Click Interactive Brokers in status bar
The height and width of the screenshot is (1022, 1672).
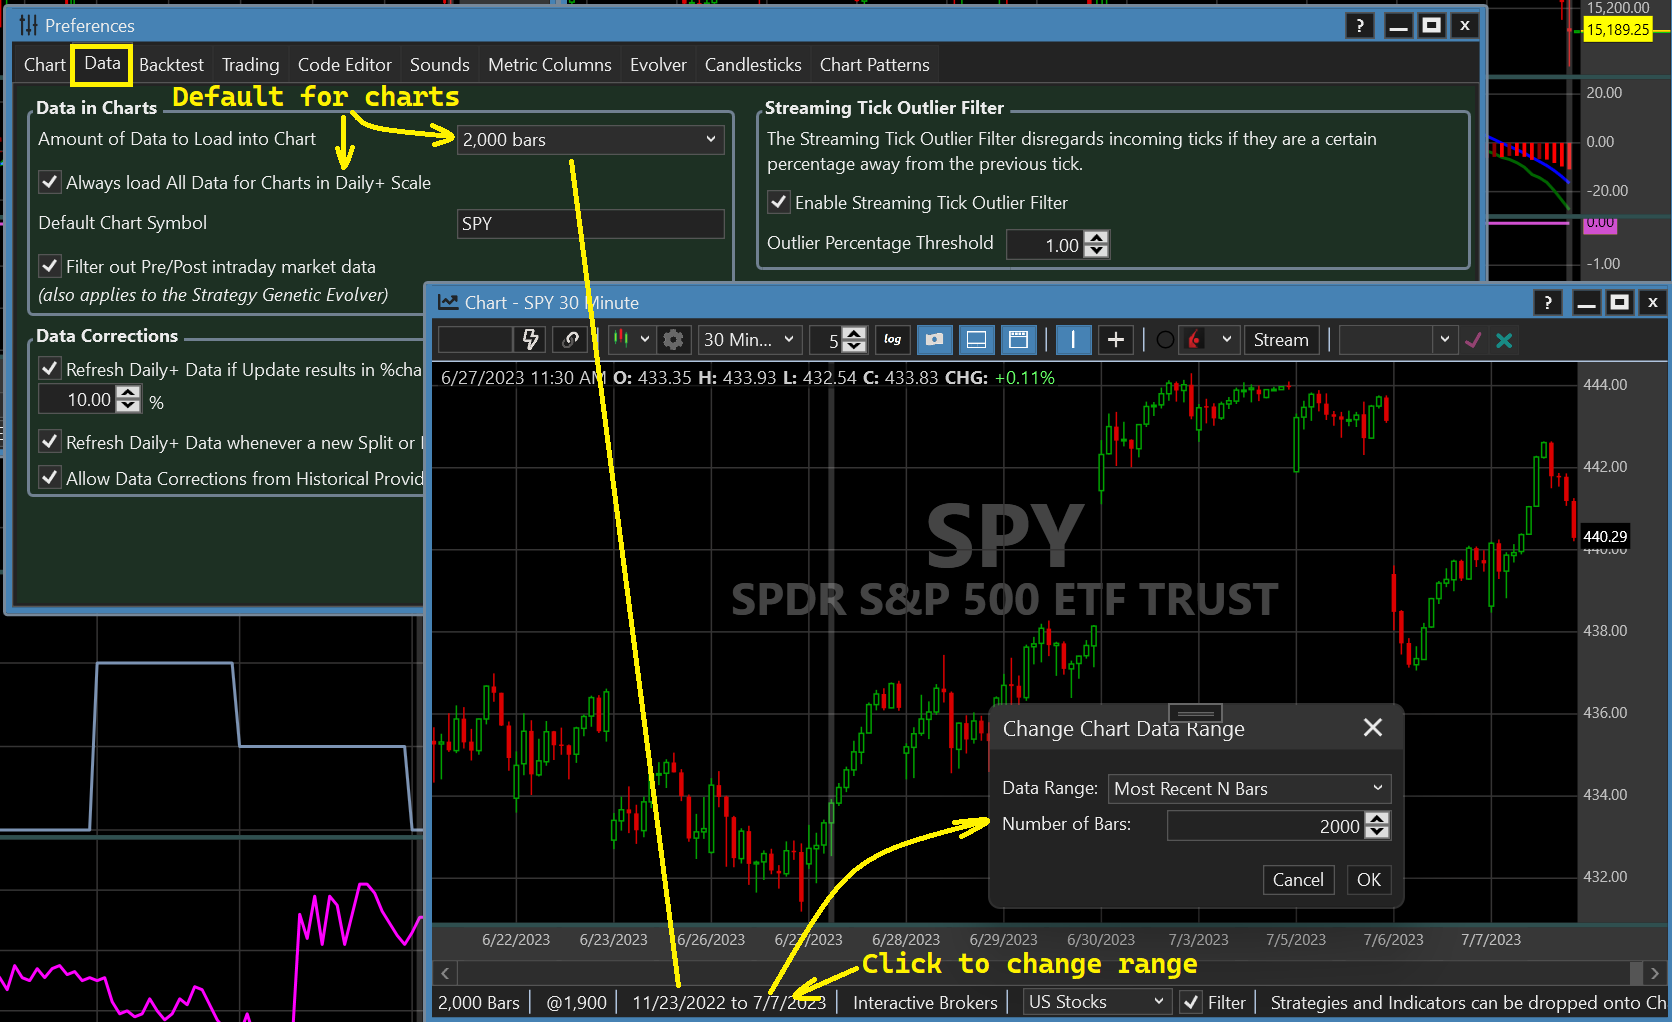pyautogui.click(x=925, y=1002)
